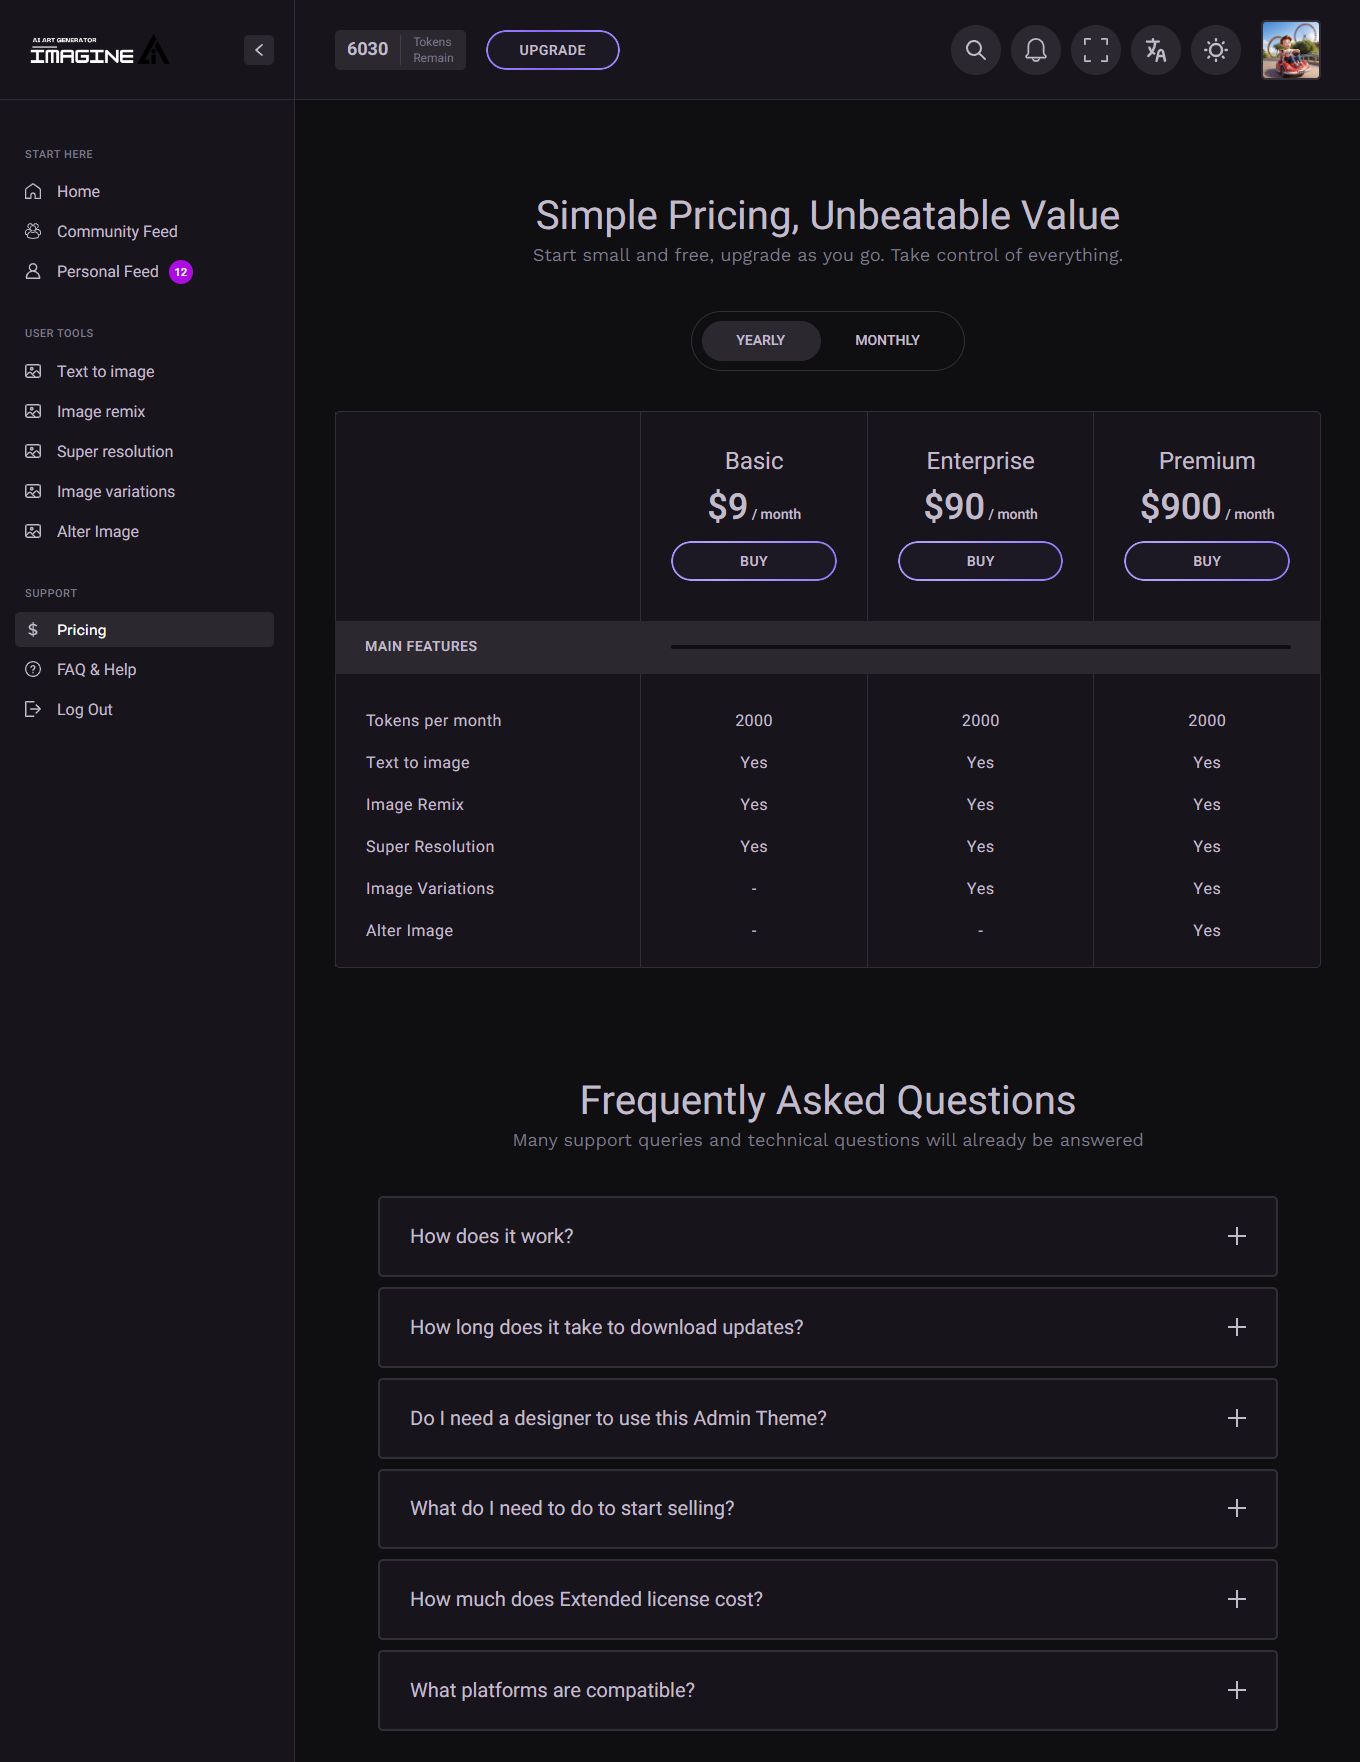The image size is (1360, 1762).
Task: Buy the Enterprise plan
Action: [980, 561]
